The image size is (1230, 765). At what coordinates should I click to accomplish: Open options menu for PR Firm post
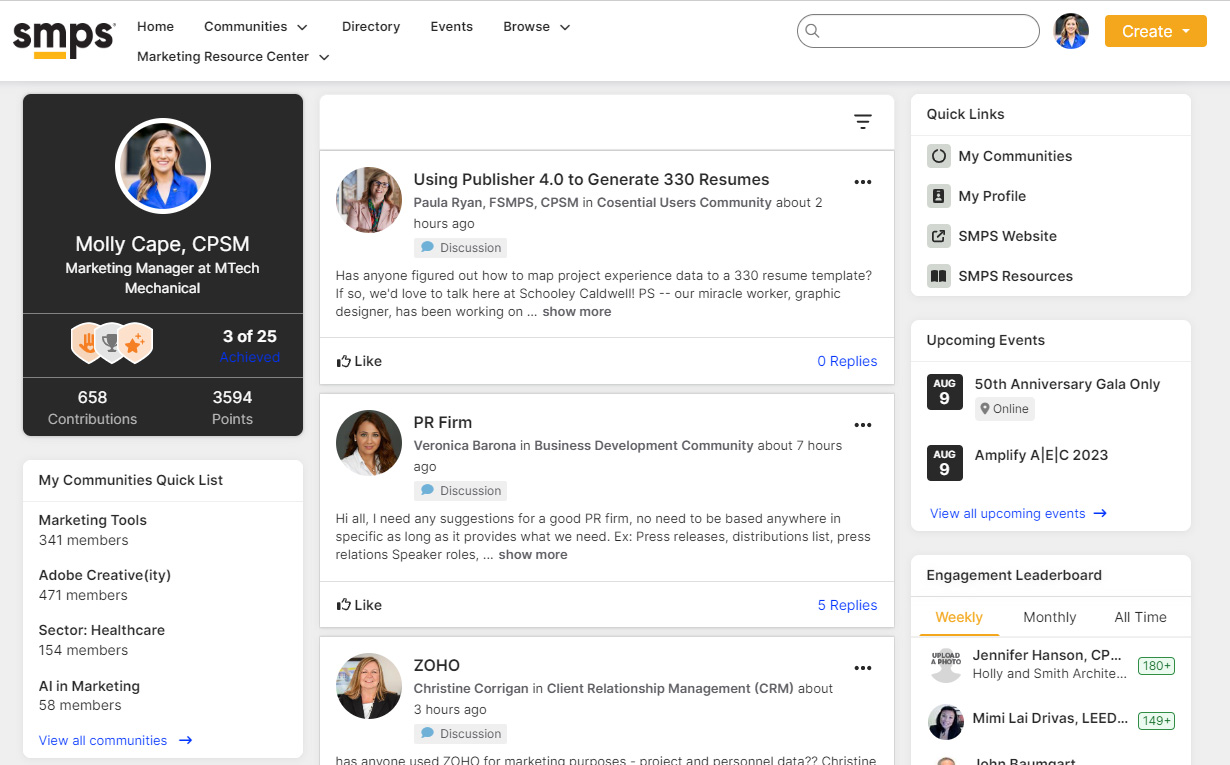tap(863, 425)
